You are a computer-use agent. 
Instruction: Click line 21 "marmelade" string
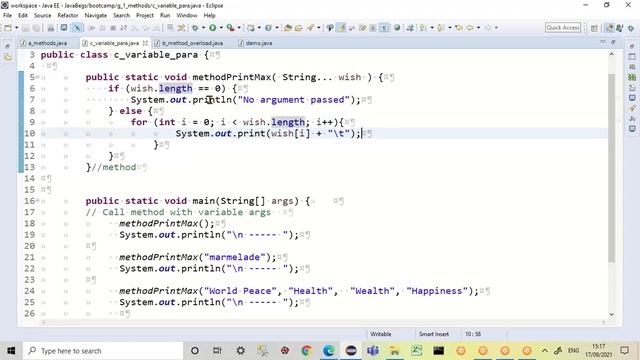[x=234, y=257]
